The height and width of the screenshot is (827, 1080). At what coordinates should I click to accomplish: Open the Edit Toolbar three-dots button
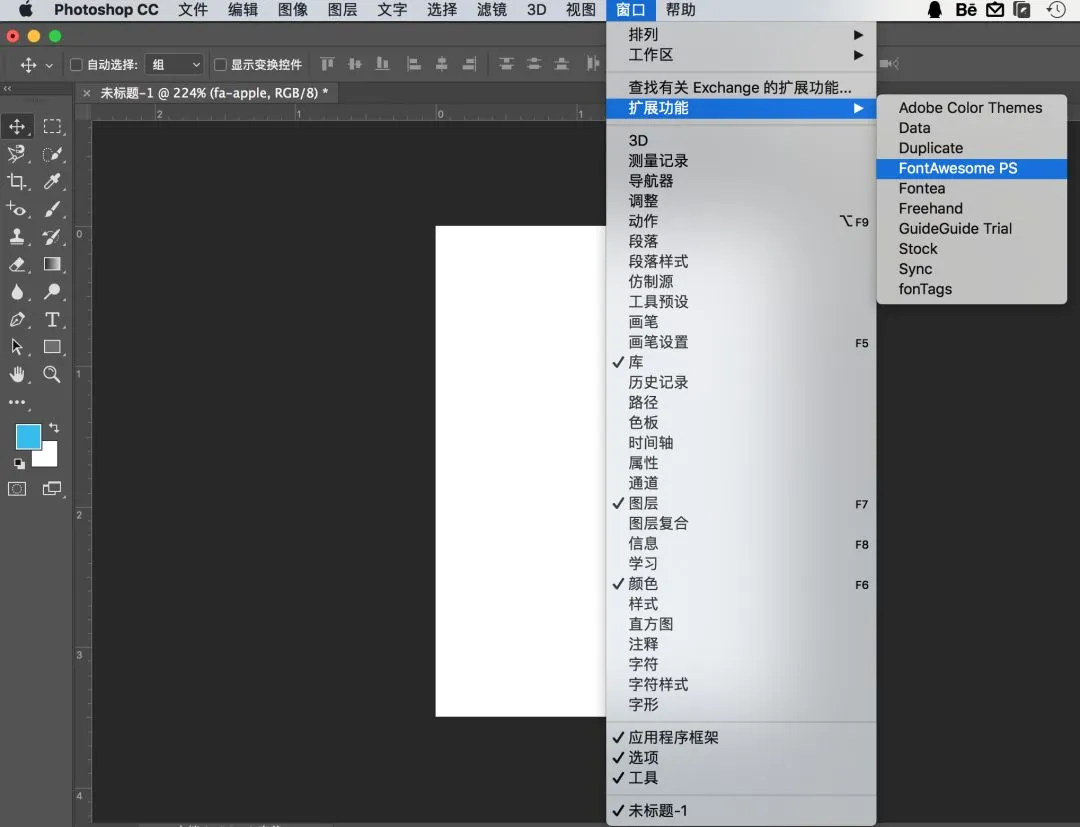tap(17, 402)
